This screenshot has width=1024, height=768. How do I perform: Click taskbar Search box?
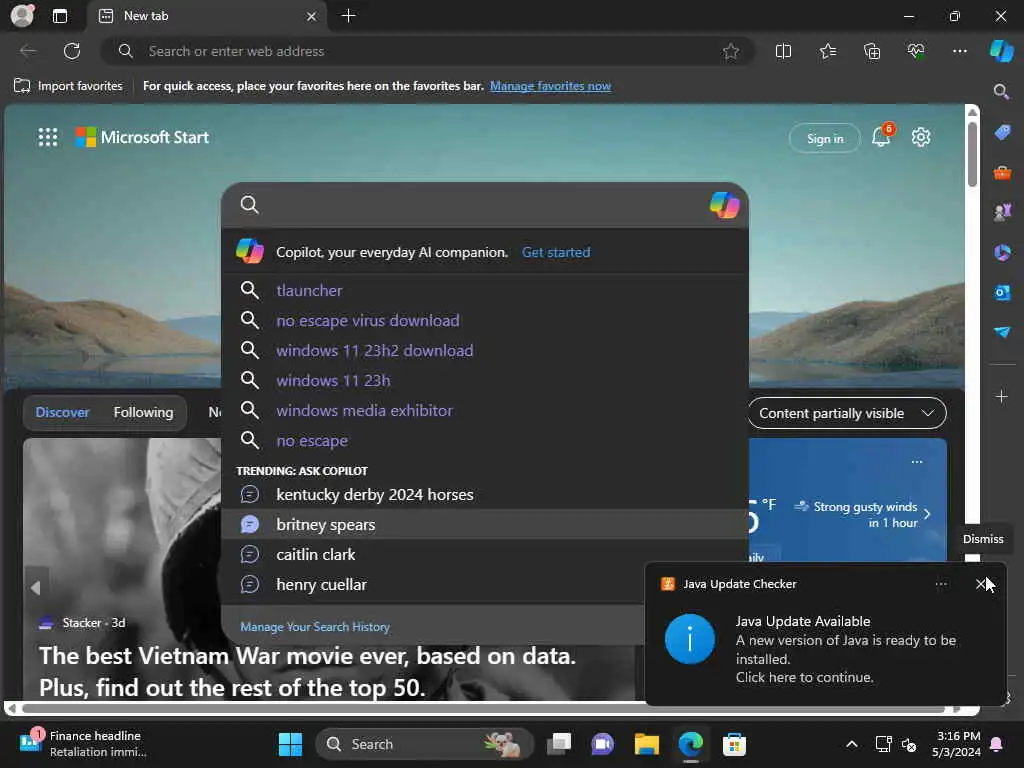[x=424, y=744]
